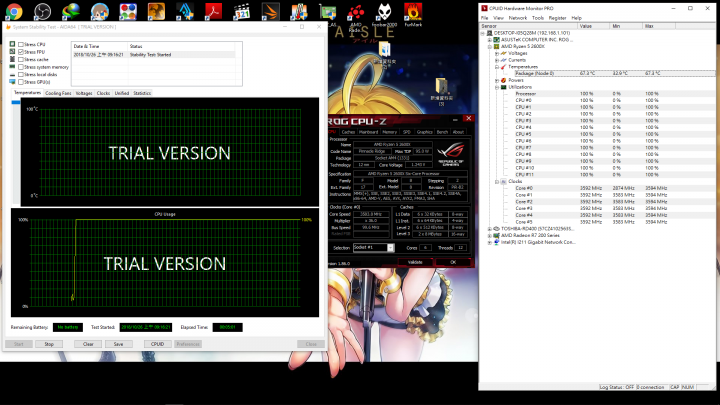Collapse the Temperatures node
Viewport: 720px width, 405px height.
click(496, 67)
